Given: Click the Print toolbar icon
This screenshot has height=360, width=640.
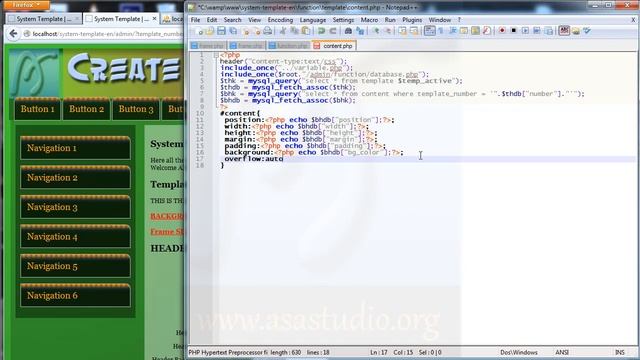Looking at the screenshot, I should [x=268, y=31].
